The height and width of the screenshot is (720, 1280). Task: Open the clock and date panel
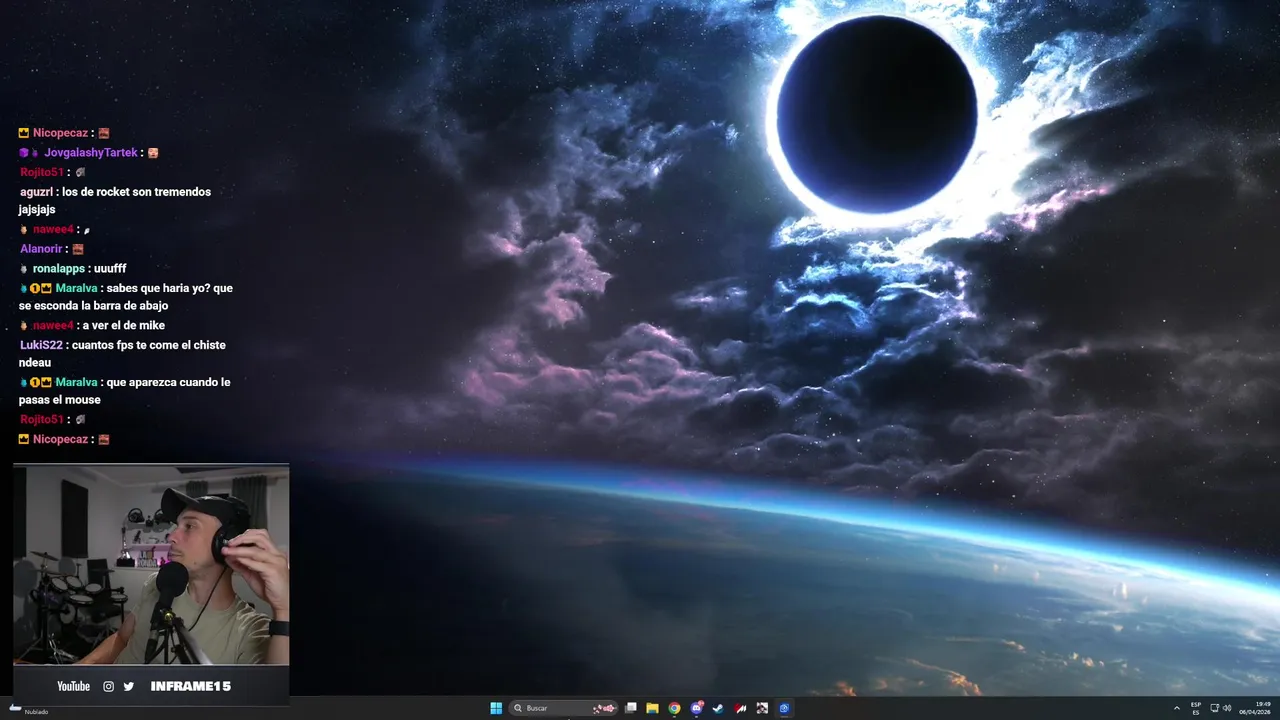click(x=1255, y=708)
